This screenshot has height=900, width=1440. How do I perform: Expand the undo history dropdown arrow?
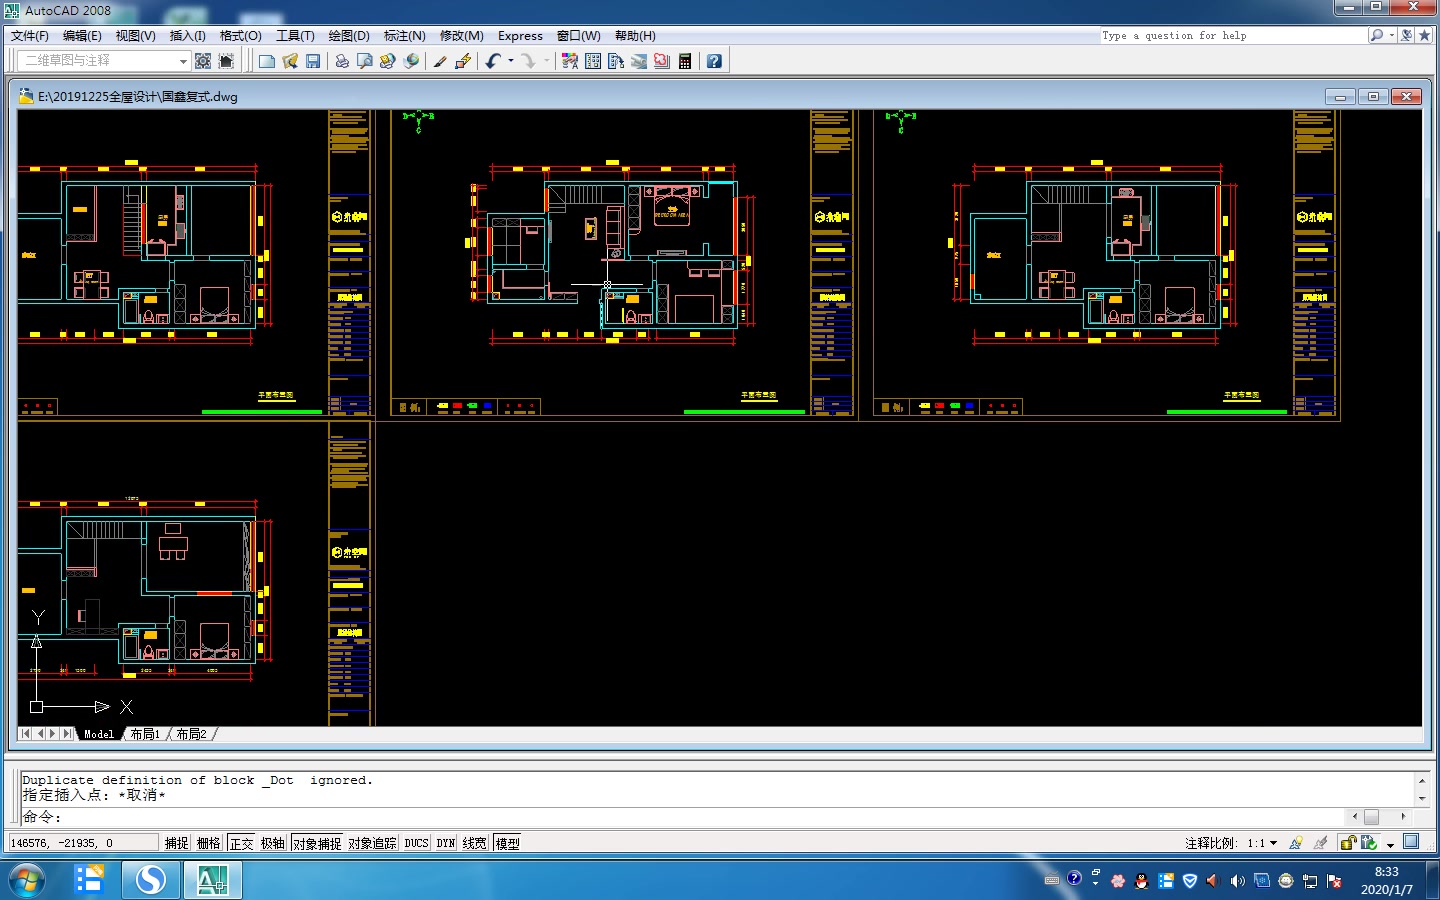[x=511, y=61]
